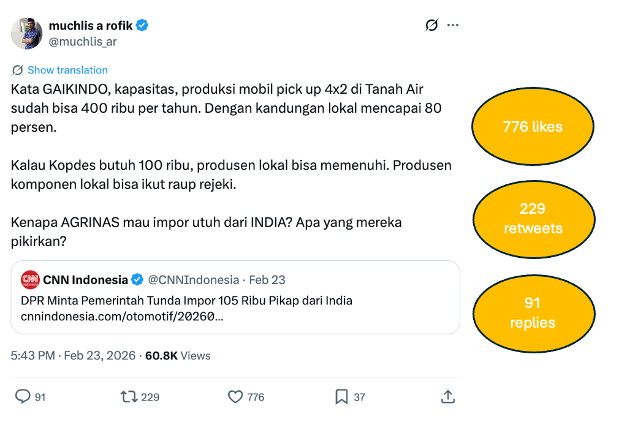Click the blue verified badge beside muchlis a rofik
Image resolution: width=620 pixels, height=426 pixels.
pos(143,25)
